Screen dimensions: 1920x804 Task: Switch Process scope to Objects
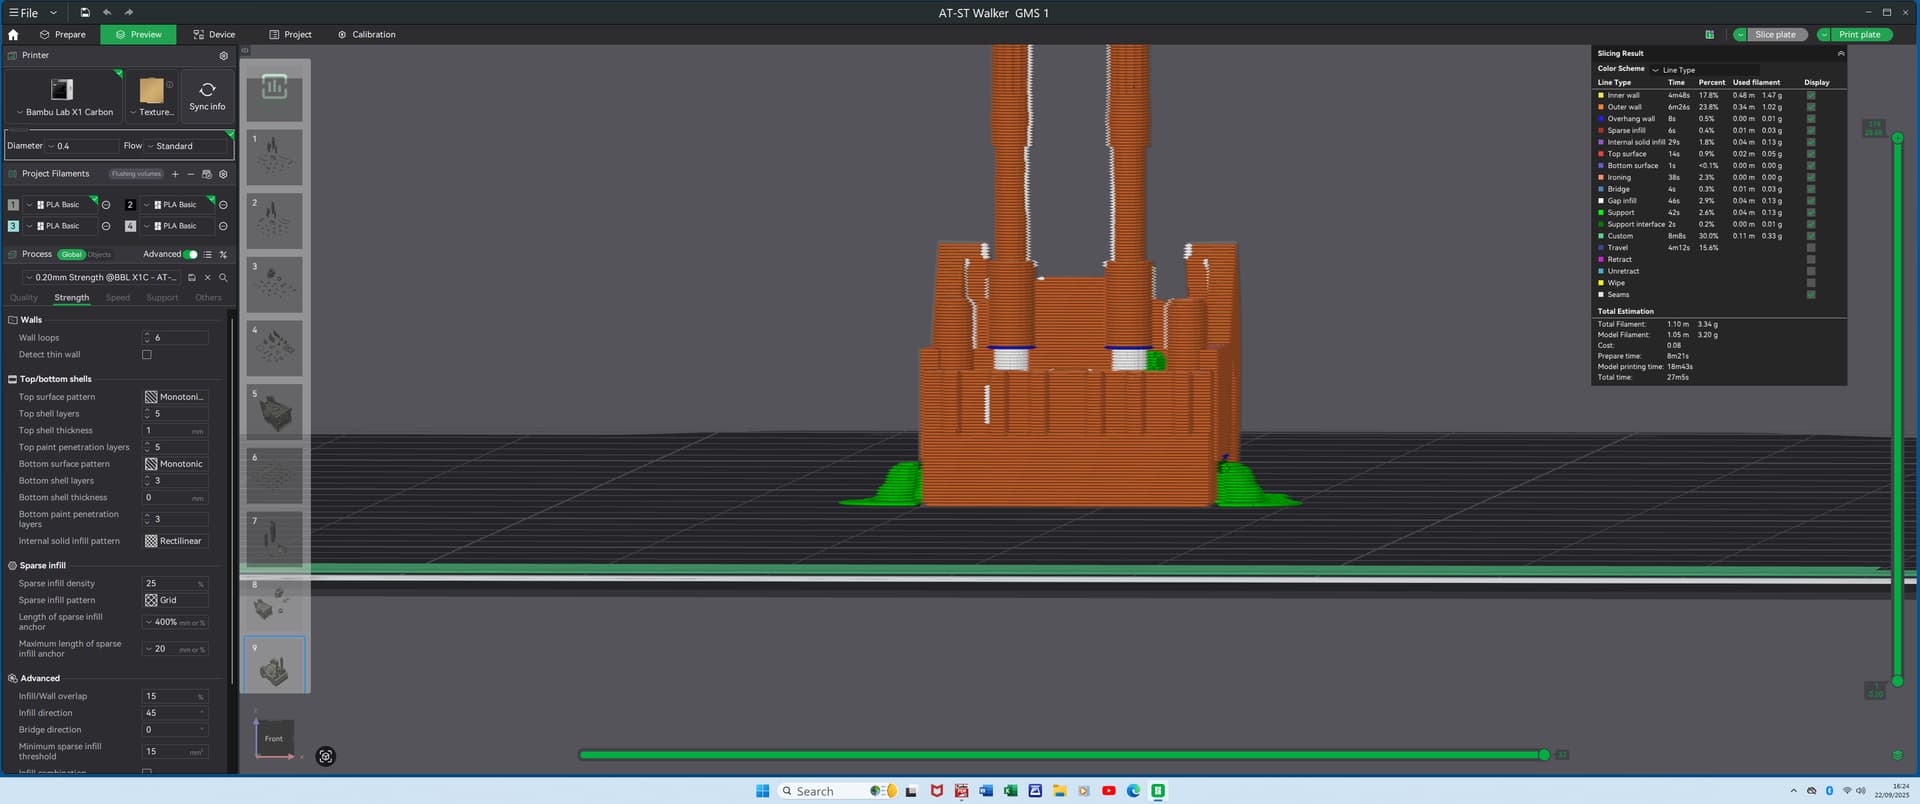(99, 255)
